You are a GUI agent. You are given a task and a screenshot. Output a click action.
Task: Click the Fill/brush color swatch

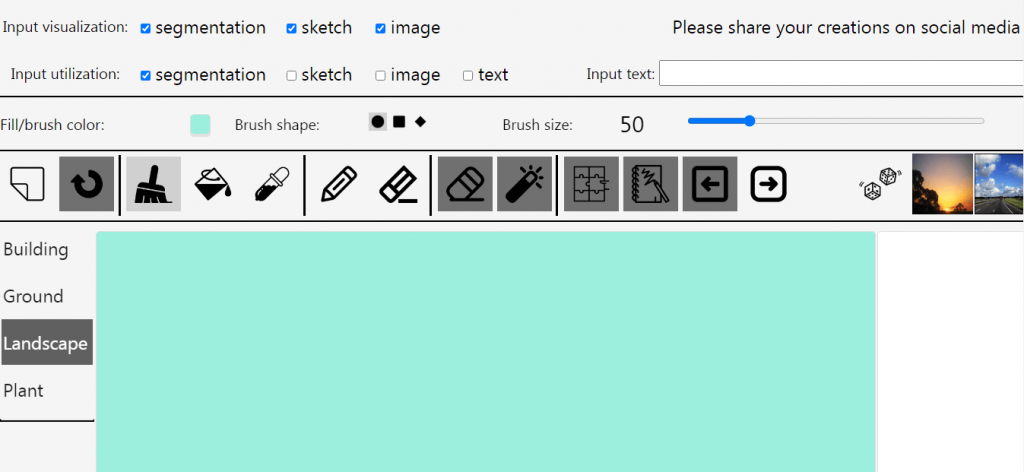(200, 125)
